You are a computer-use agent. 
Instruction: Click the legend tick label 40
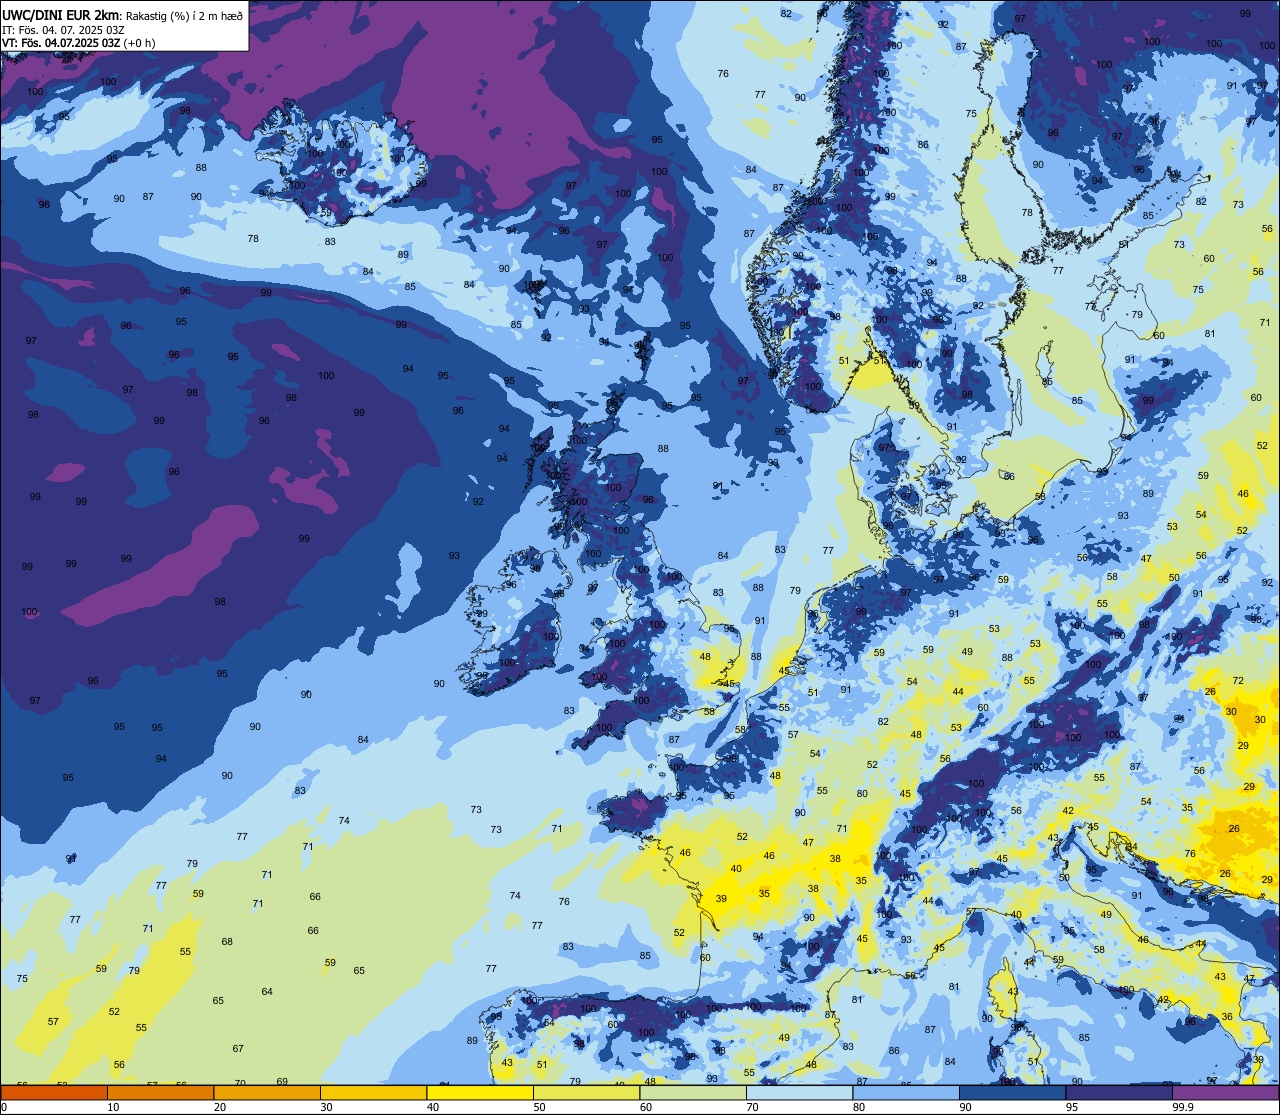click(x=433, y=1107)
